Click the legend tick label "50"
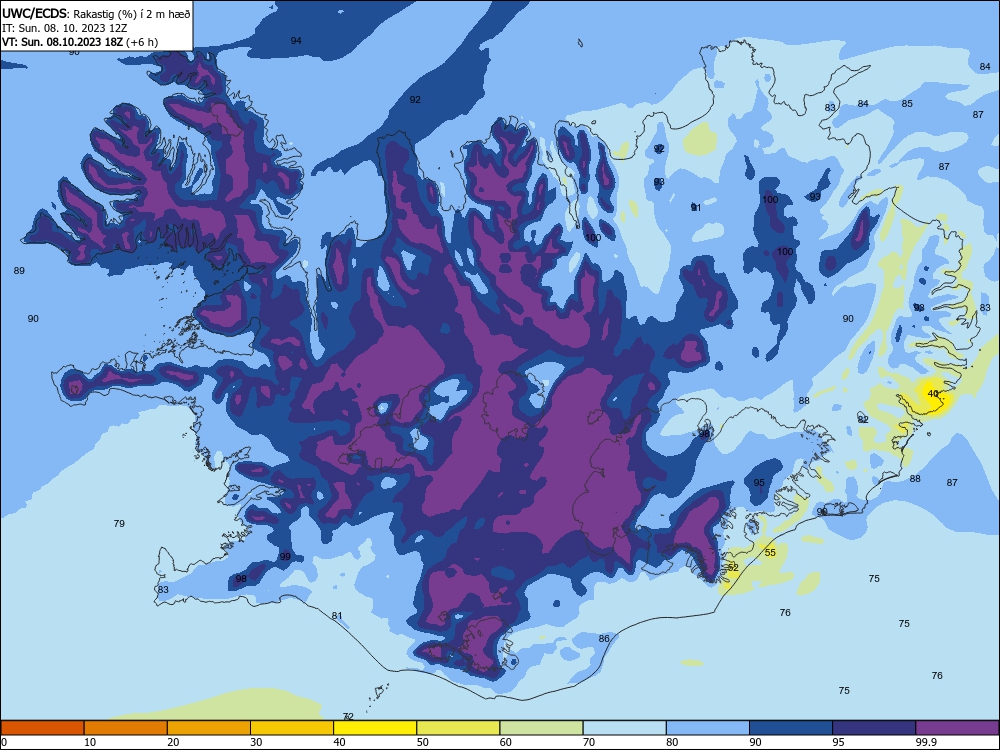Screen dimensions: 1000x750 (422, 742)
